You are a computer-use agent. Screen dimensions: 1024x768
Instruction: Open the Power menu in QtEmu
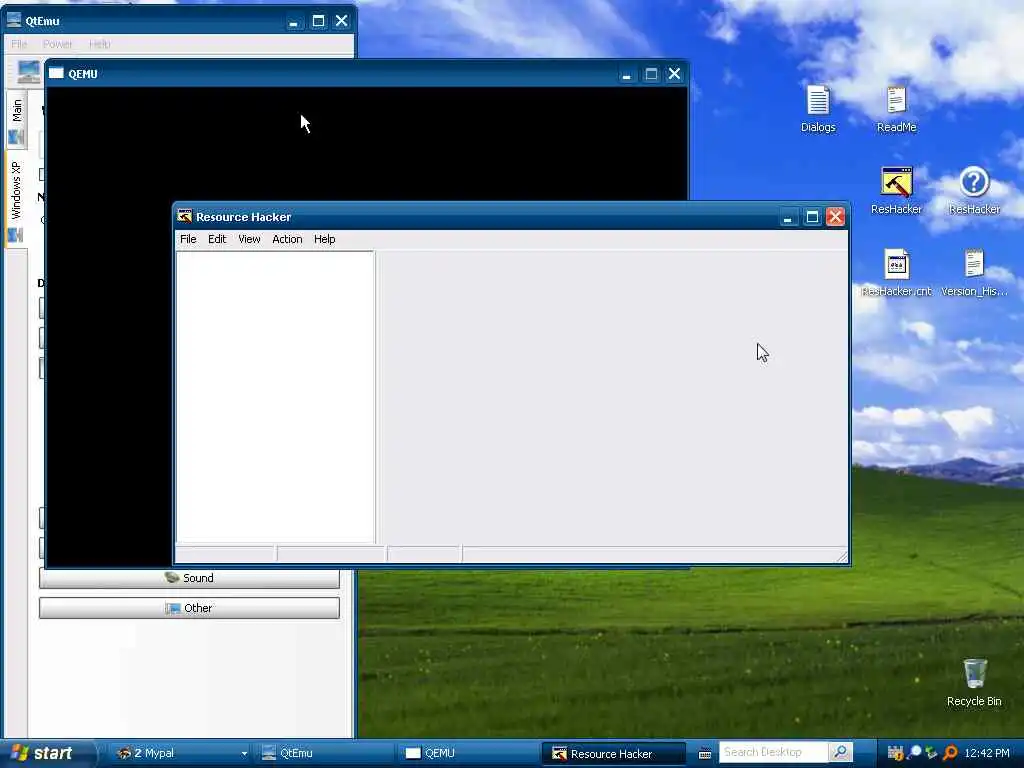(57, 44)
